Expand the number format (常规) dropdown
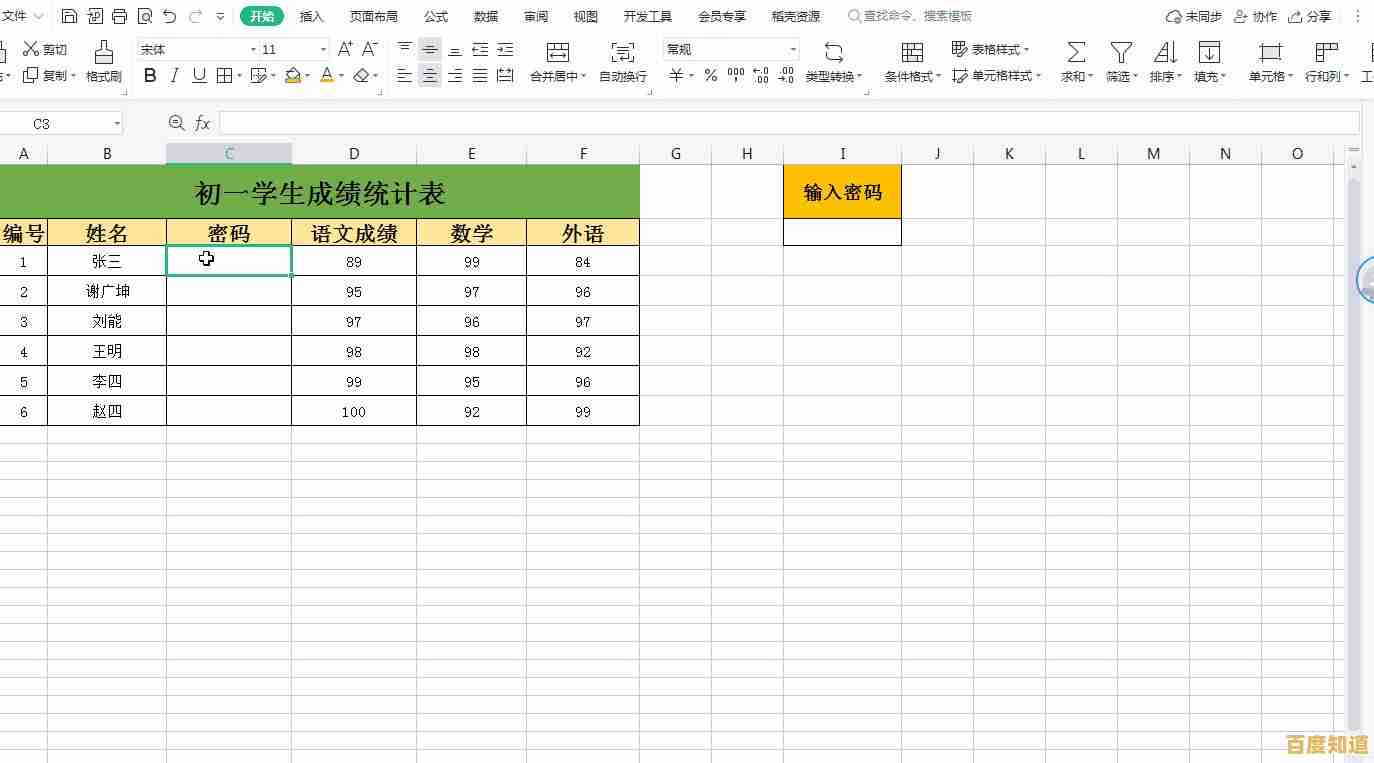The height and width of the screenshot is (763, 1374). (793, 48)
